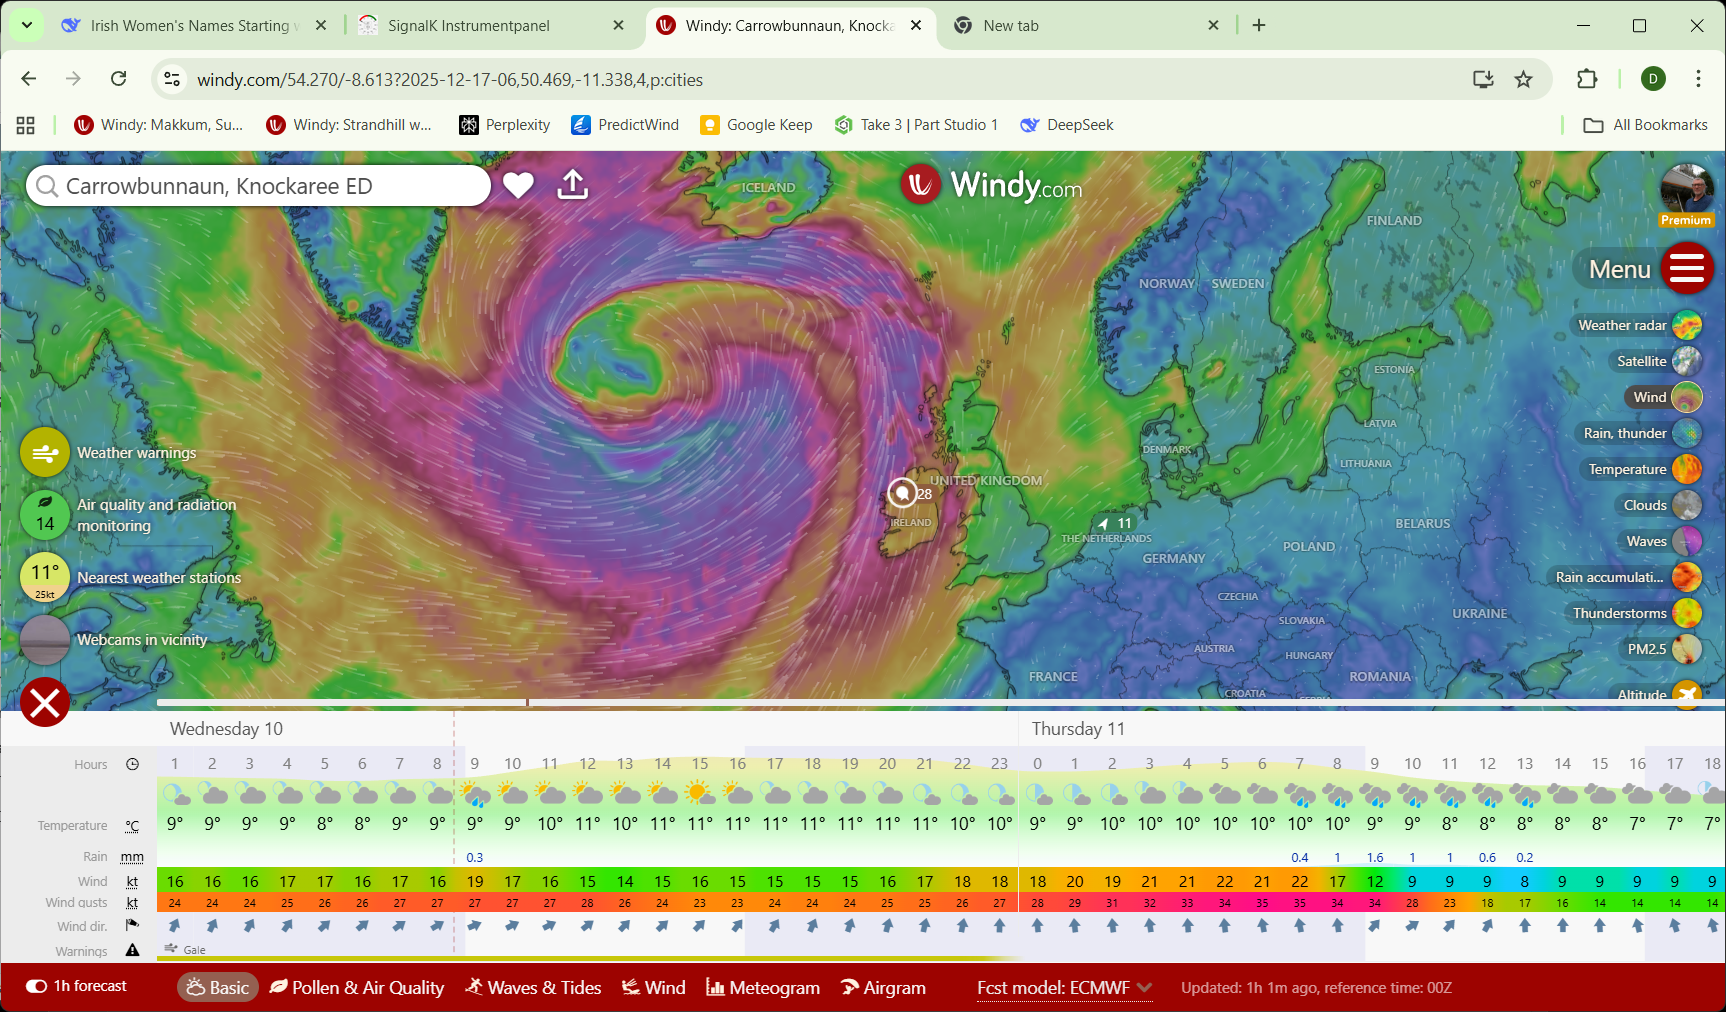This screenshot has width=1726, height=1012.
Task: Open the Waves & Tides tab
Action: point(533,988)
